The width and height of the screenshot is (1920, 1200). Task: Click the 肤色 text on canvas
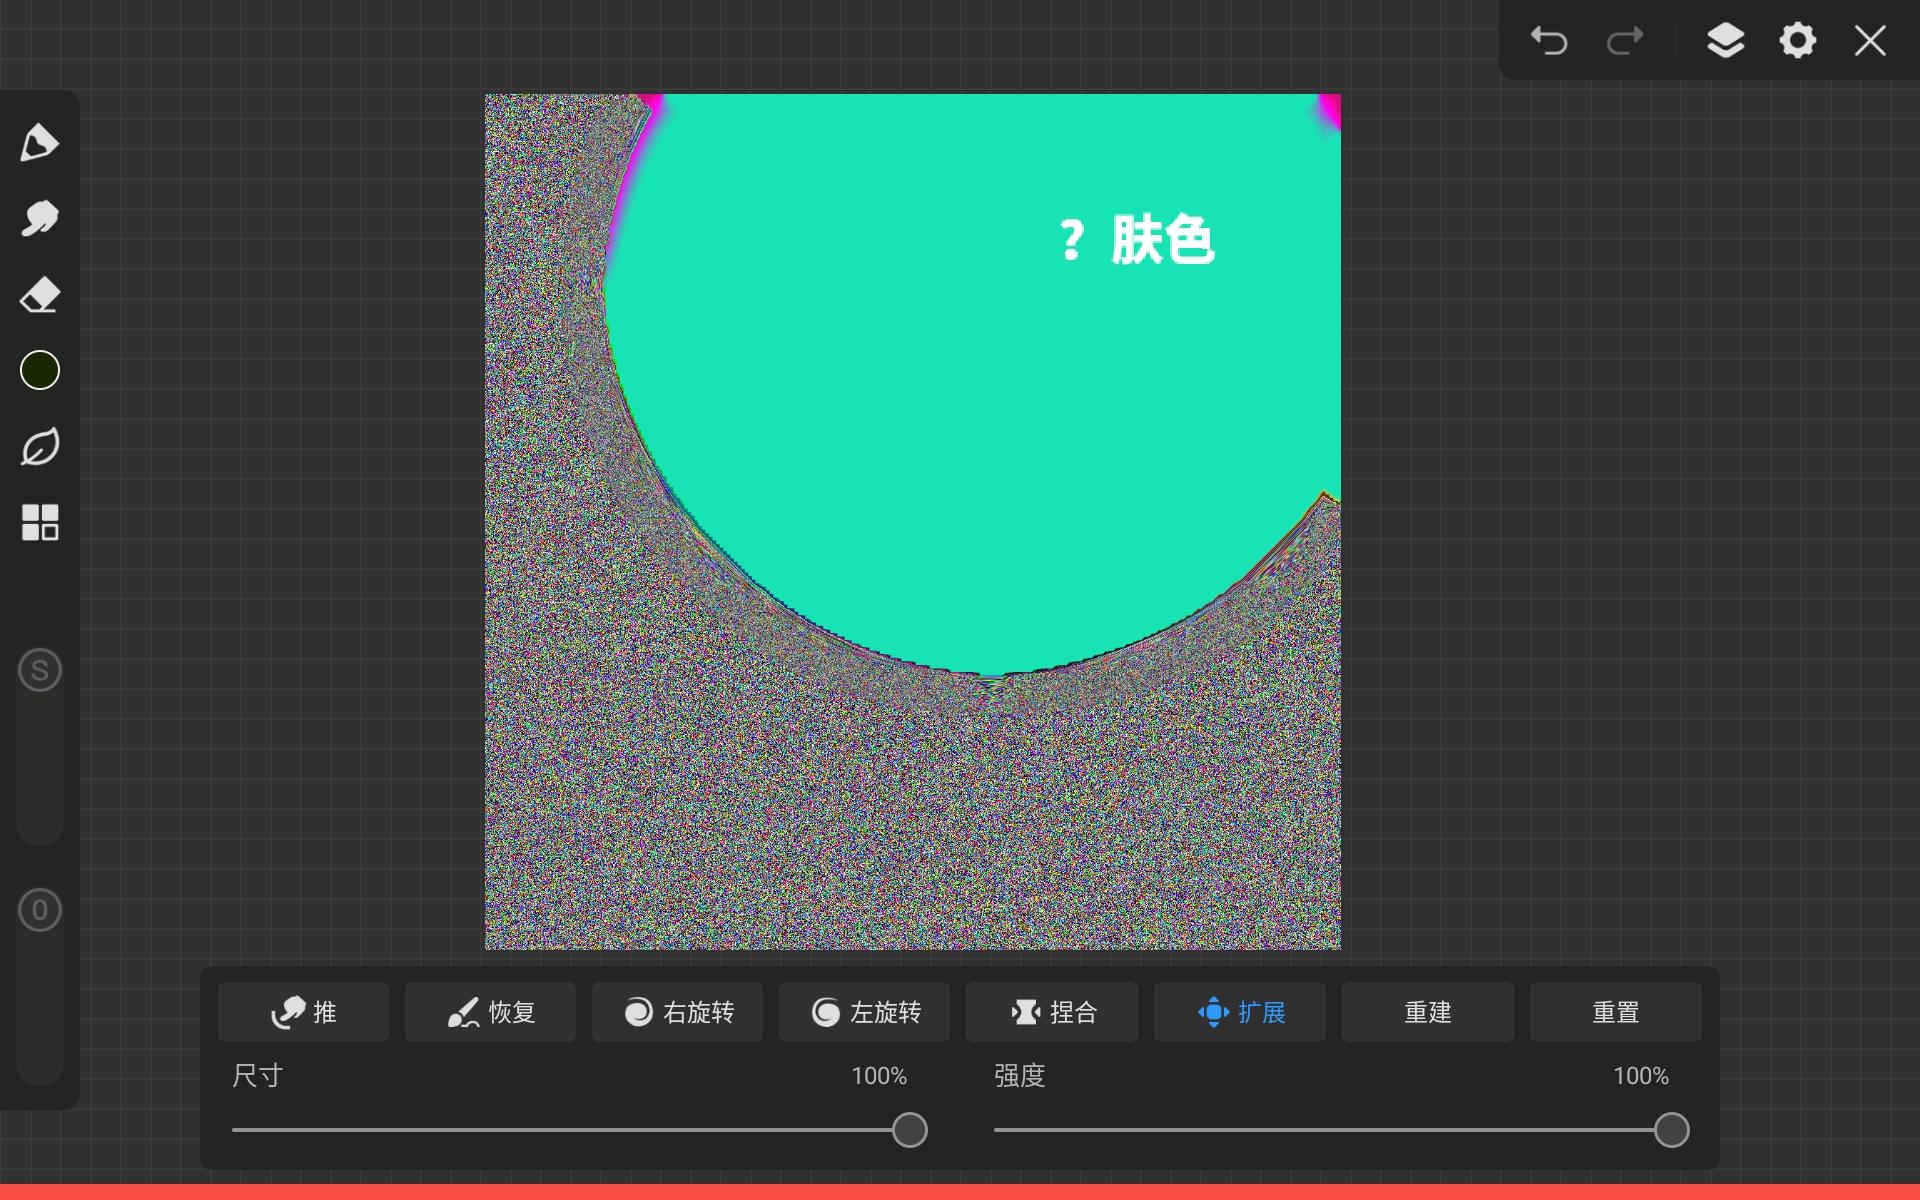(1162, 240)
